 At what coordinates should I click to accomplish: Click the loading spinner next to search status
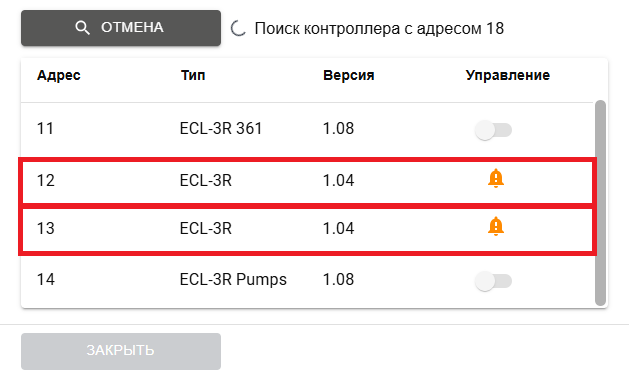[x=238, y=28]
